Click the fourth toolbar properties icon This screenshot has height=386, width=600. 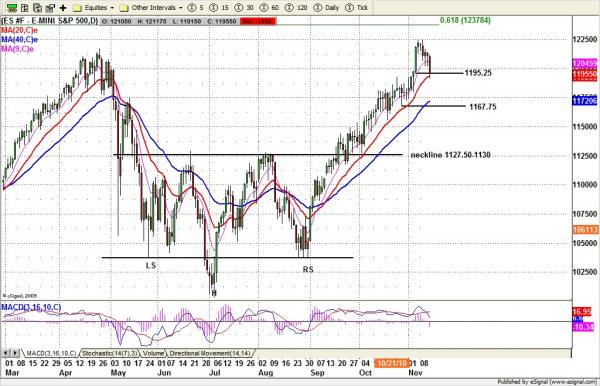[x=50, y=7]
